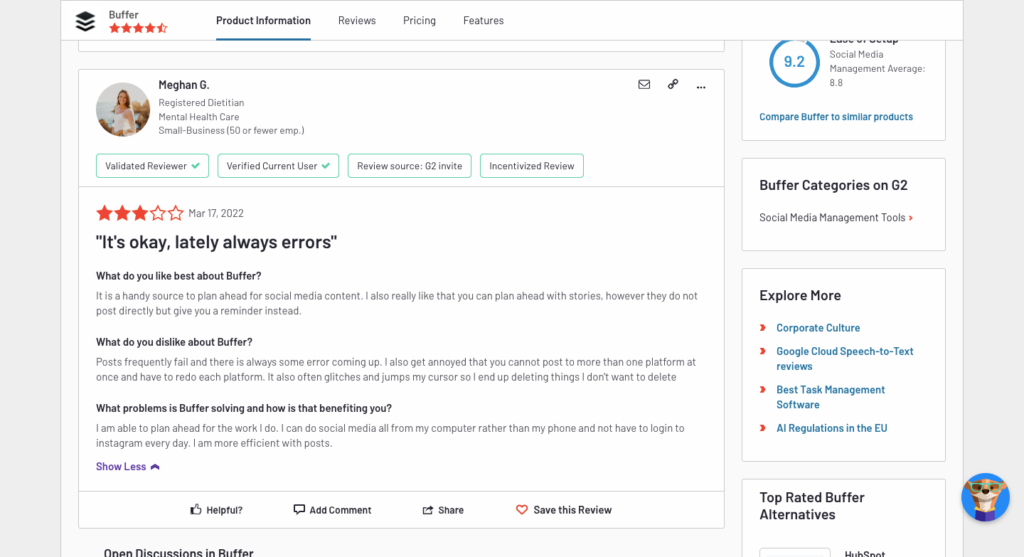The width and height of the screenshot is (1024, 557).
Task: Click Meghan G.'s profile photo
Action: [123, 109]
